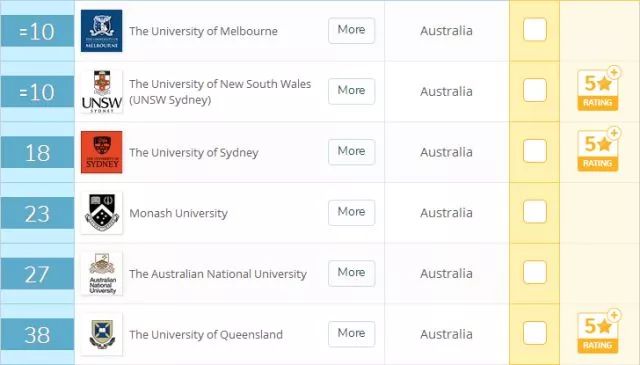Check the compare box for Monash University
The width and height of the screenshot is (640, 365).
535,211
